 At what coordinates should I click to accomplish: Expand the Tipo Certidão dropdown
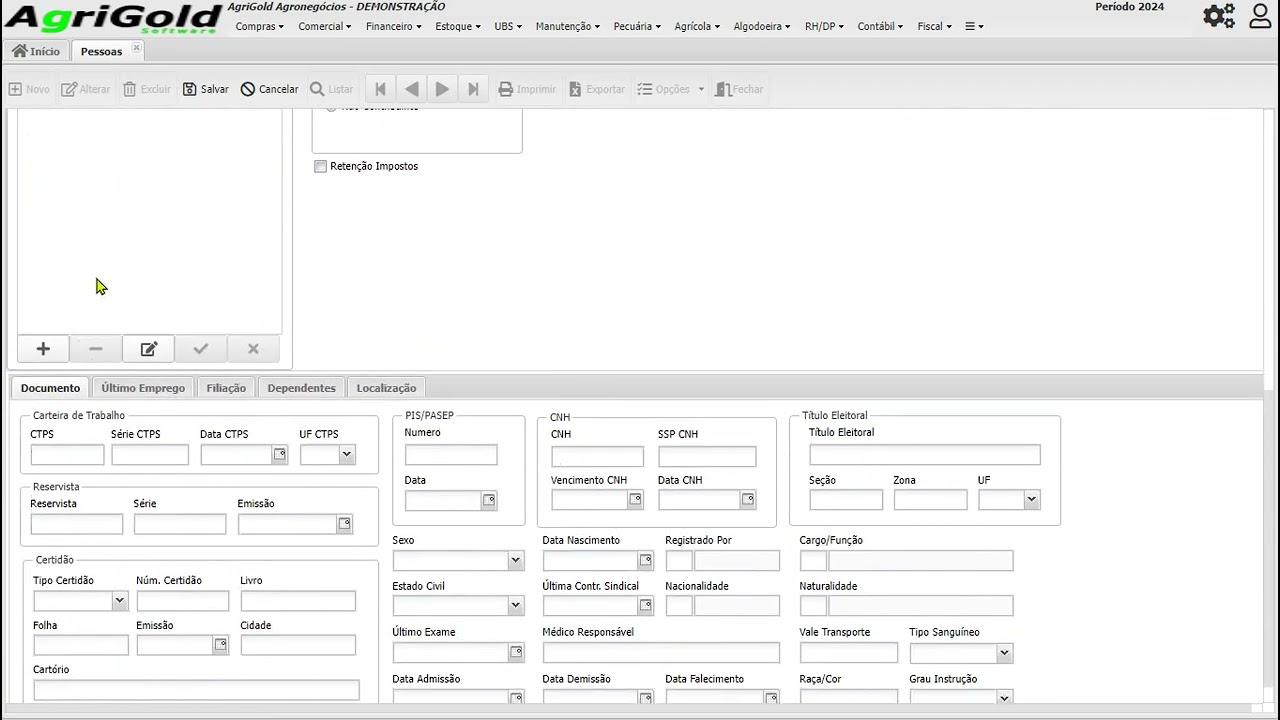pos(119,601)
